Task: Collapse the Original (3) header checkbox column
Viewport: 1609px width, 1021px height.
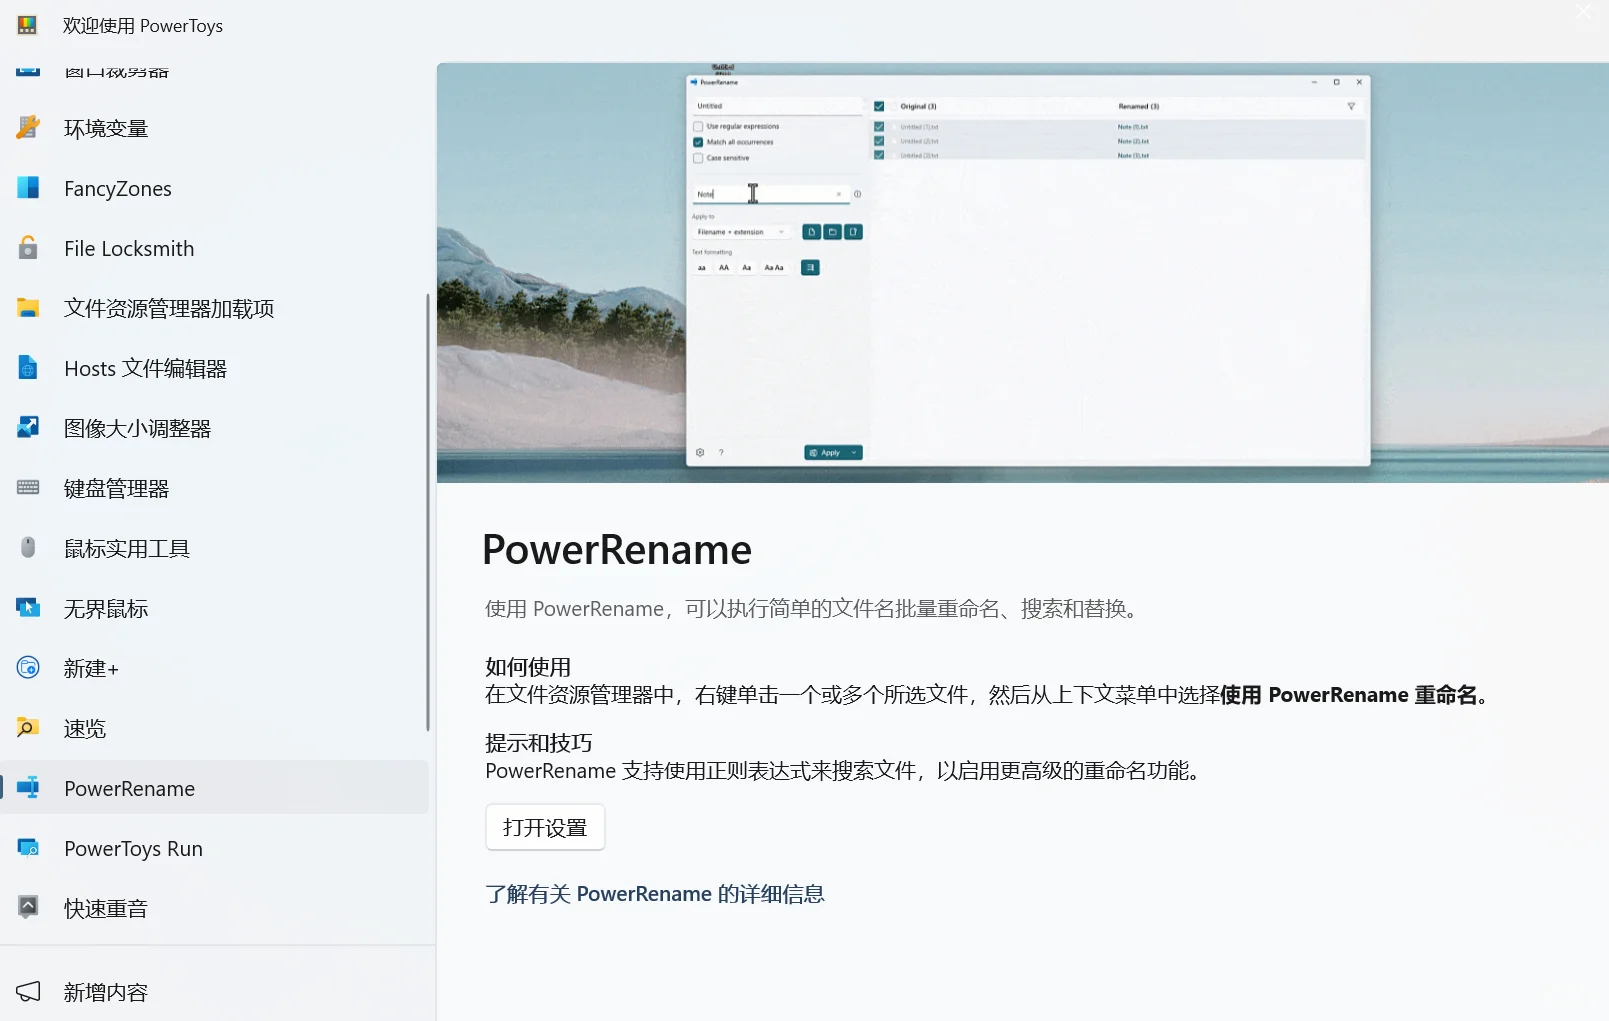Action: pyautogui.click(x=879, y=106)
